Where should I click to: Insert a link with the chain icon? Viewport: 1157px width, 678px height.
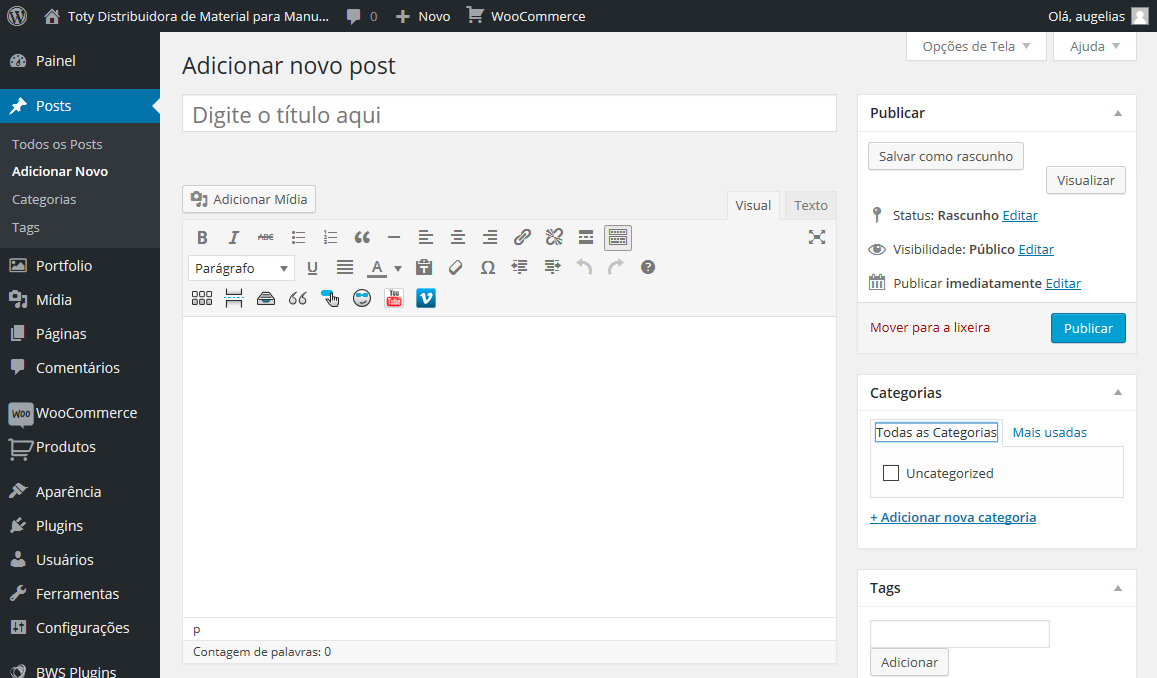[522, 238]
